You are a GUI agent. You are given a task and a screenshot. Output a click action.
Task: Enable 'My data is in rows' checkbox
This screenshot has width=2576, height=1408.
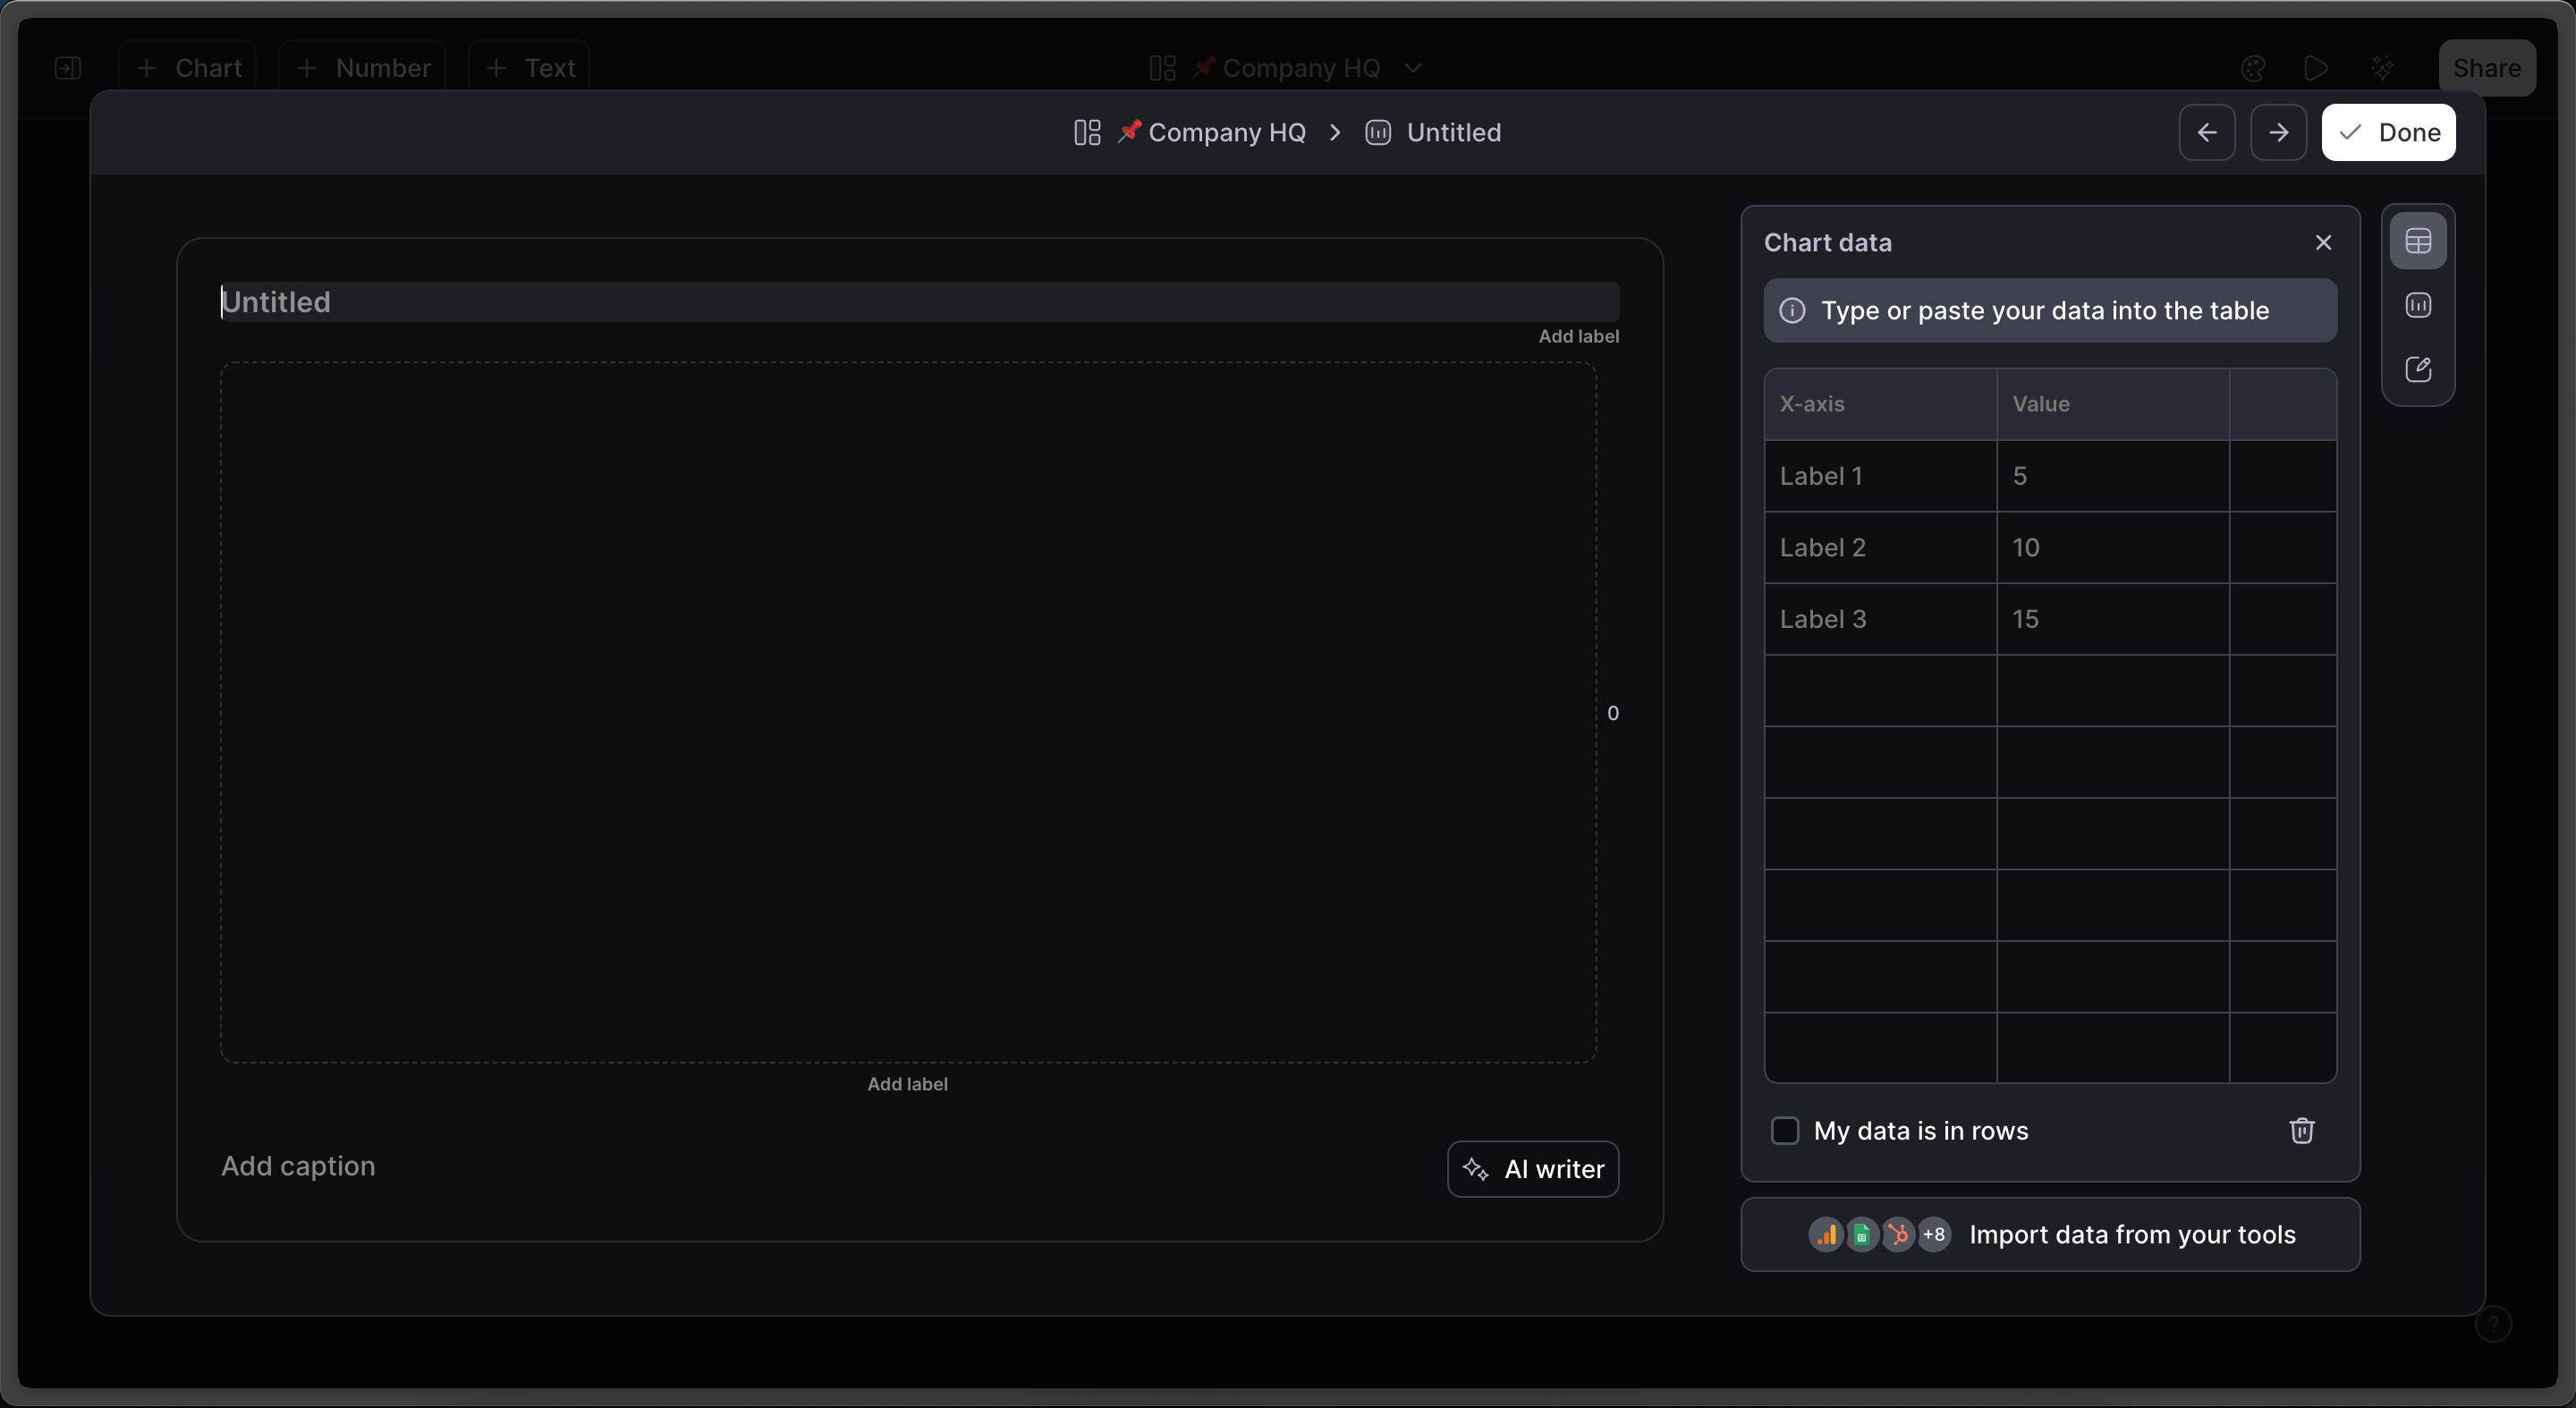[1784, 1130]
